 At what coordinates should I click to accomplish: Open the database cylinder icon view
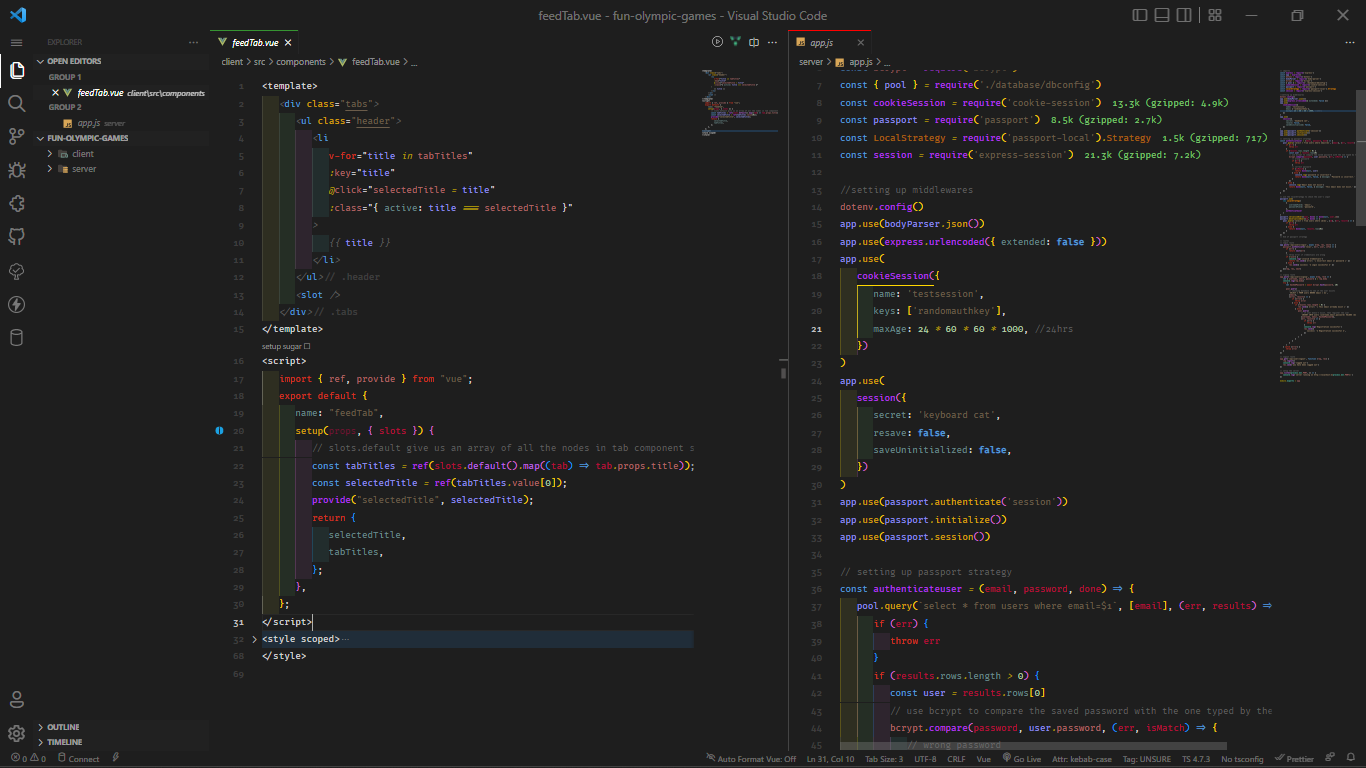point(16,338)
